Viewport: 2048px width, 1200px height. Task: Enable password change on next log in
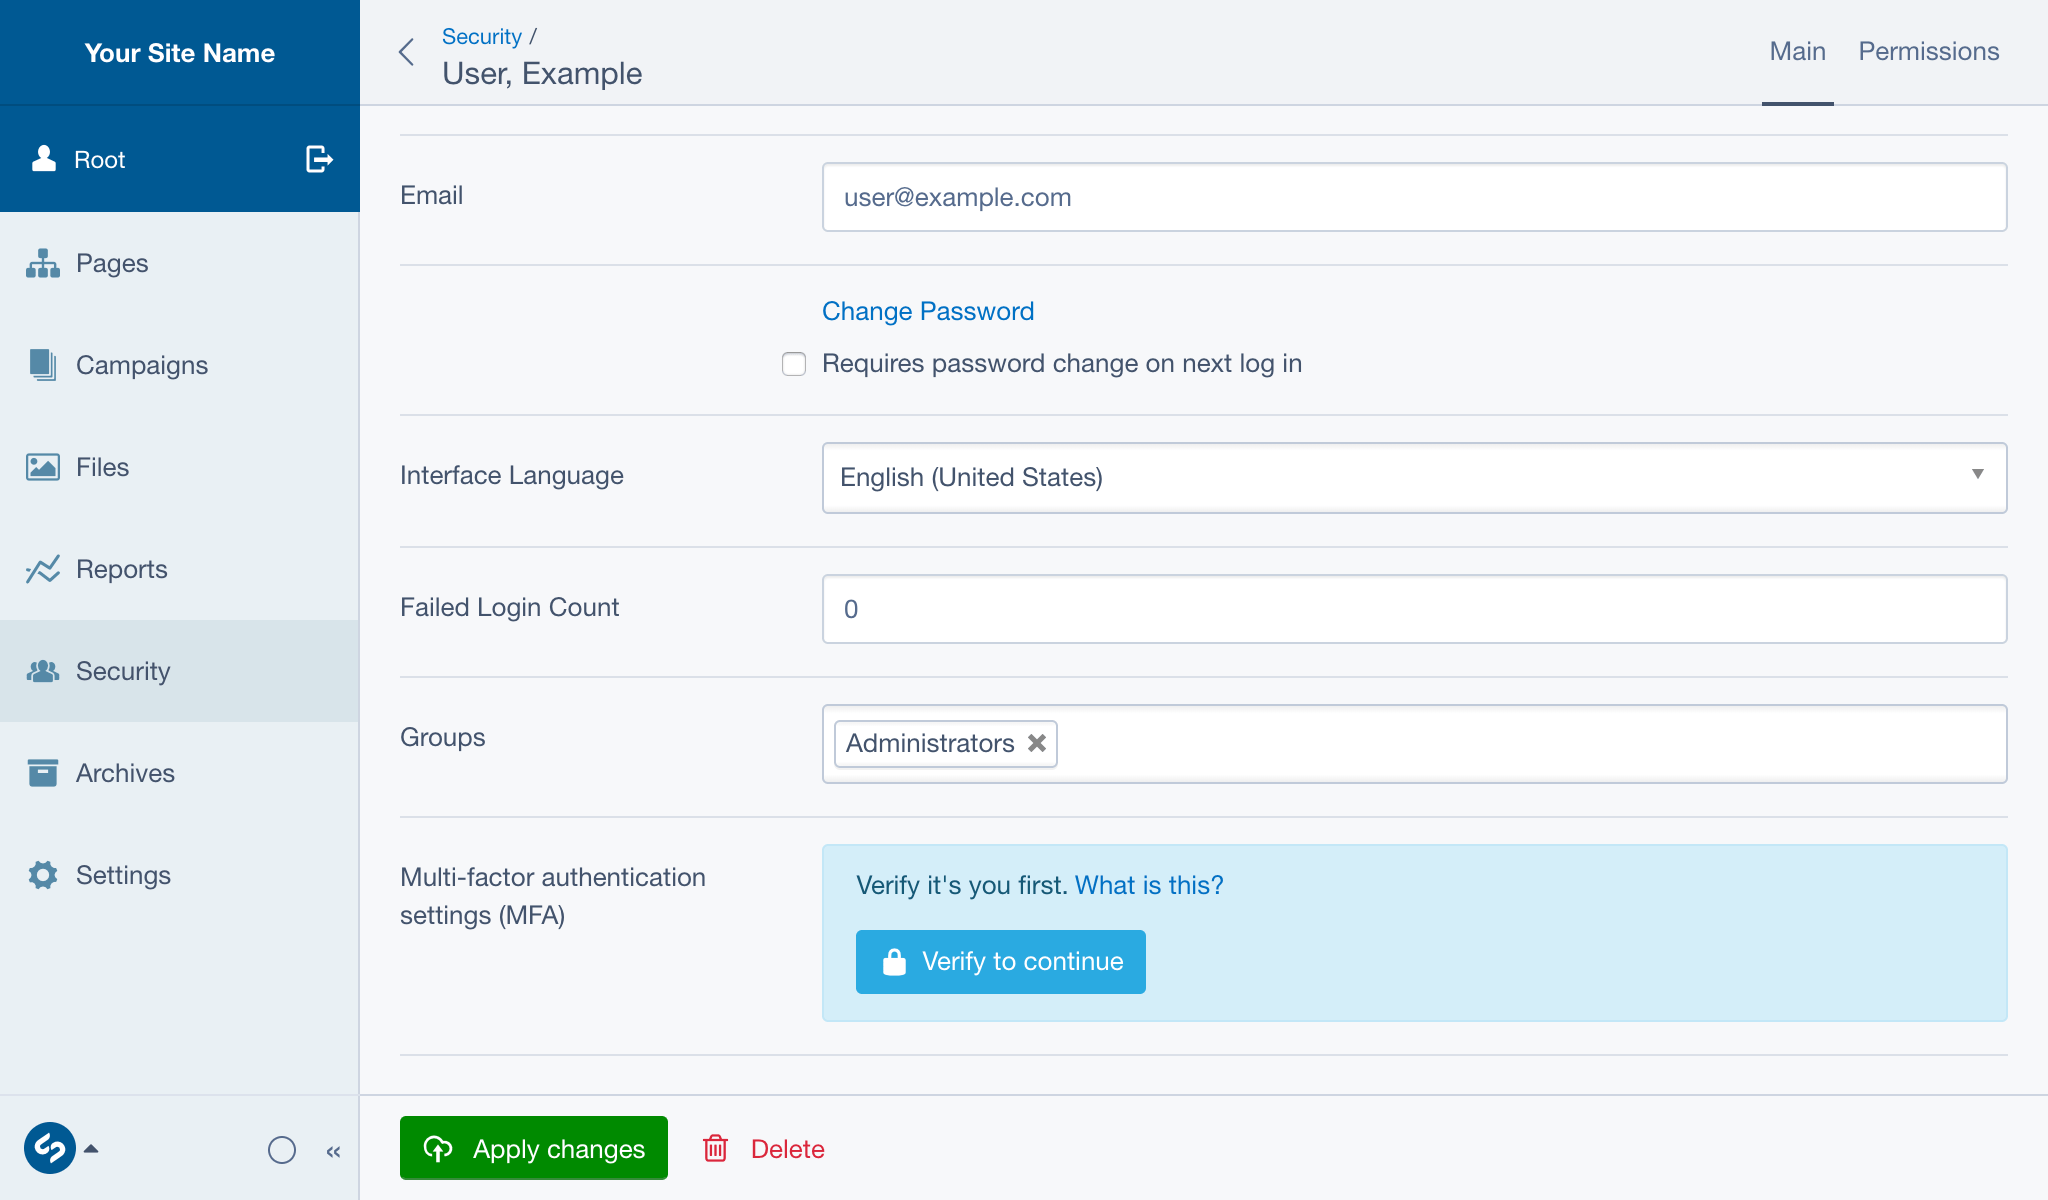click(793, 364)
